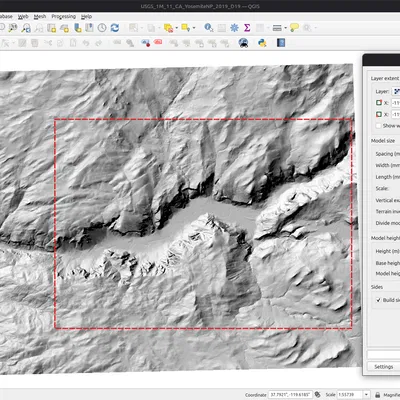Toggle the scale lock icon

377,395
